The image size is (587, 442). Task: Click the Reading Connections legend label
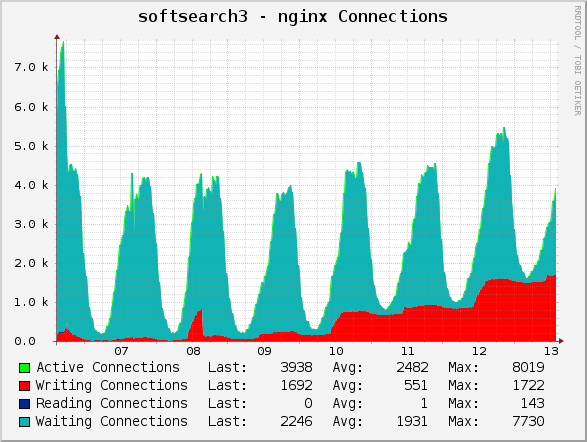pyautogui.click(x=112, y=403)
